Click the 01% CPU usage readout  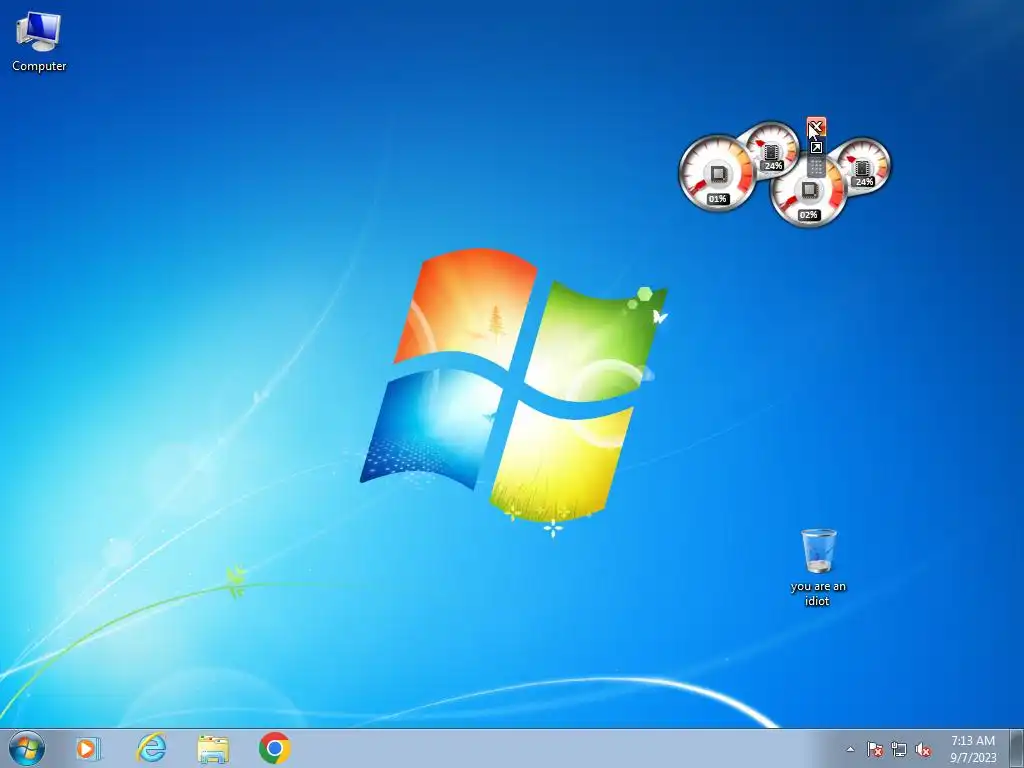click(x=717, y=199)
